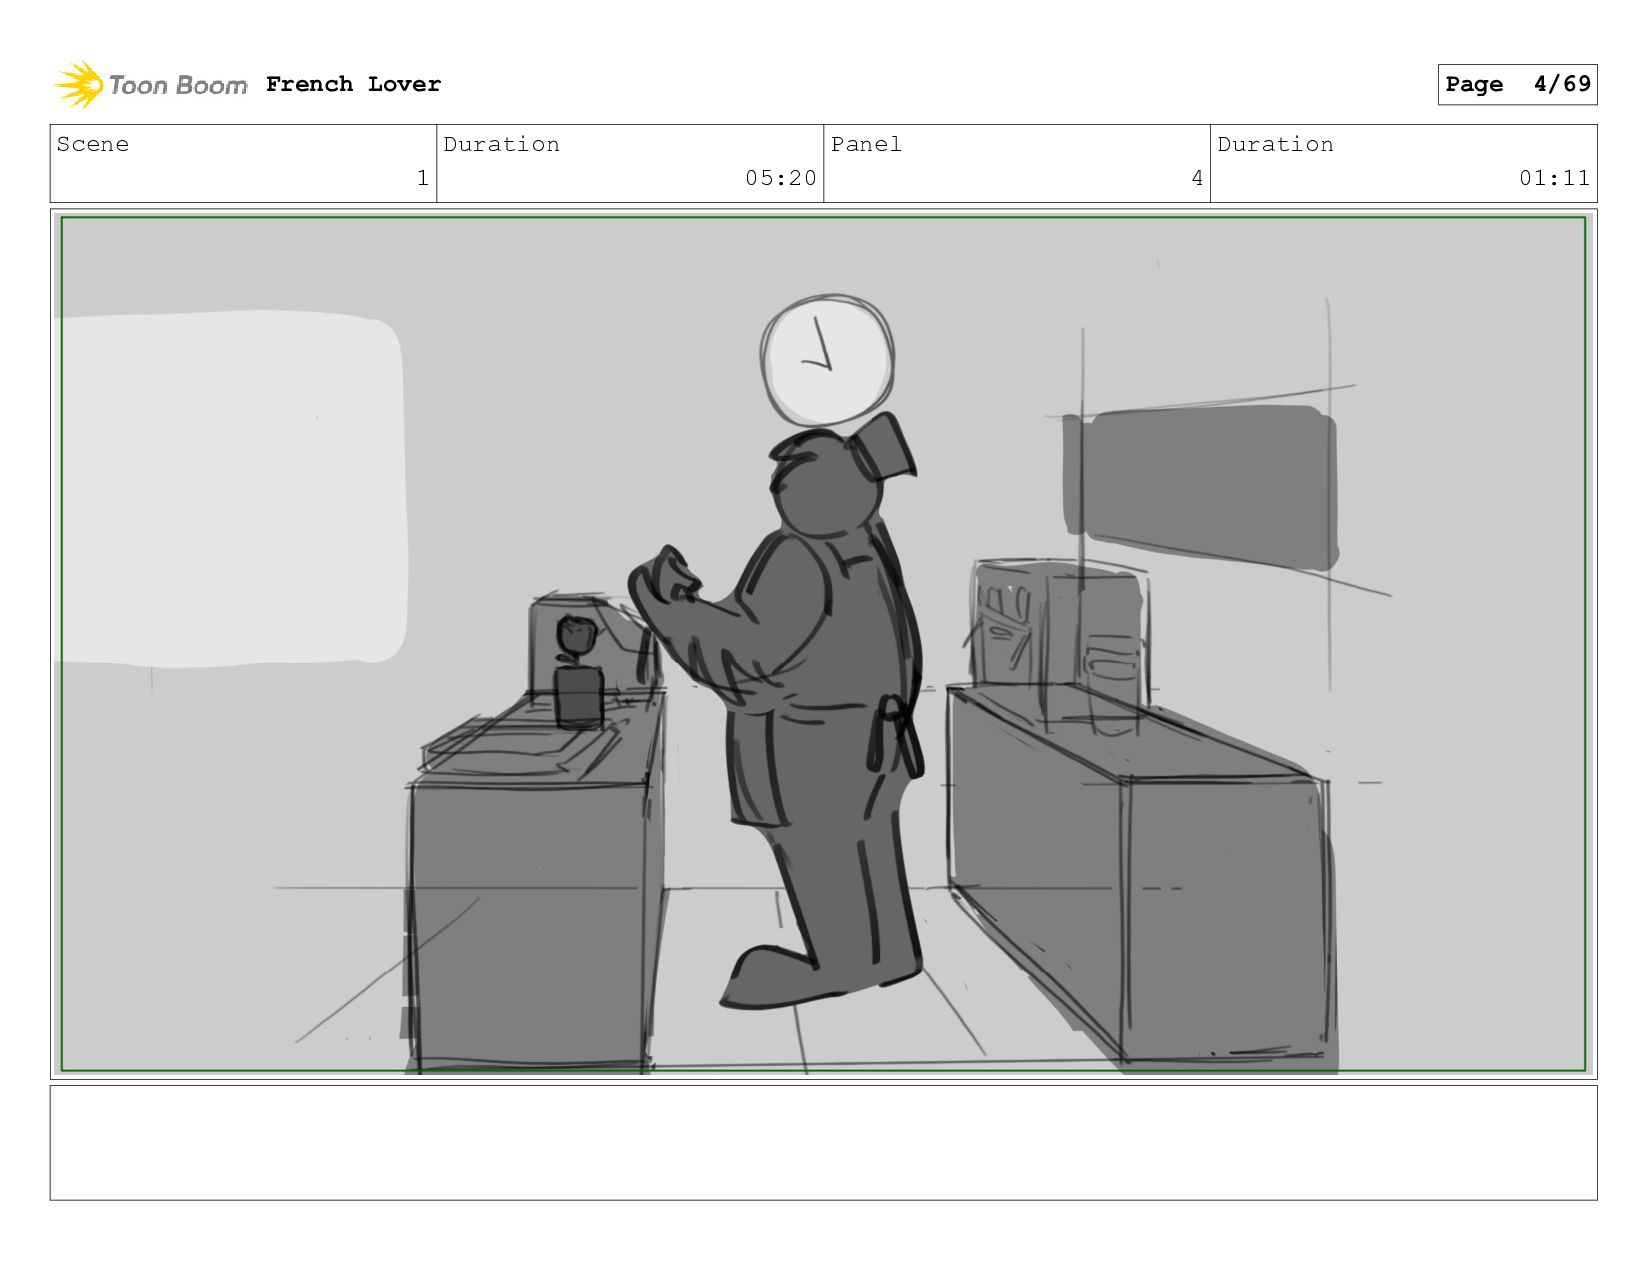Click the panel number value '4'
Image resolution: width=1650 pixels, height=1275 pixels.
[x=1197, y=178]
